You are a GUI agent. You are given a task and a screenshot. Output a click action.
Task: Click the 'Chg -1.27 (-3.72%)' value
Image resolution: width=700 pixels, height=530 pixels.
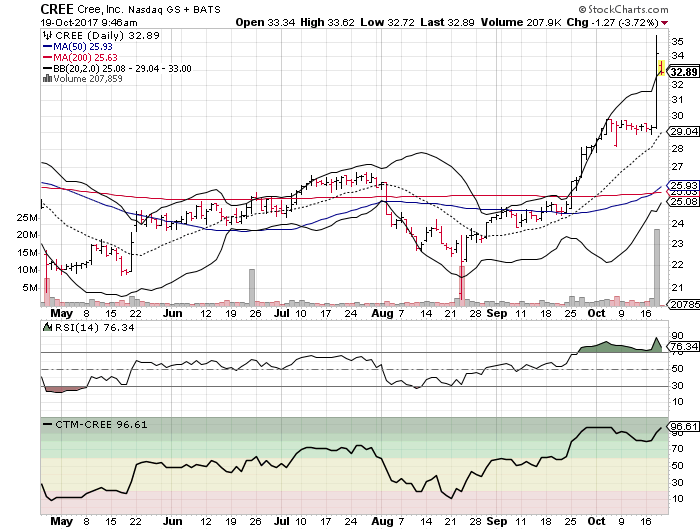click(x=612, y=22)
